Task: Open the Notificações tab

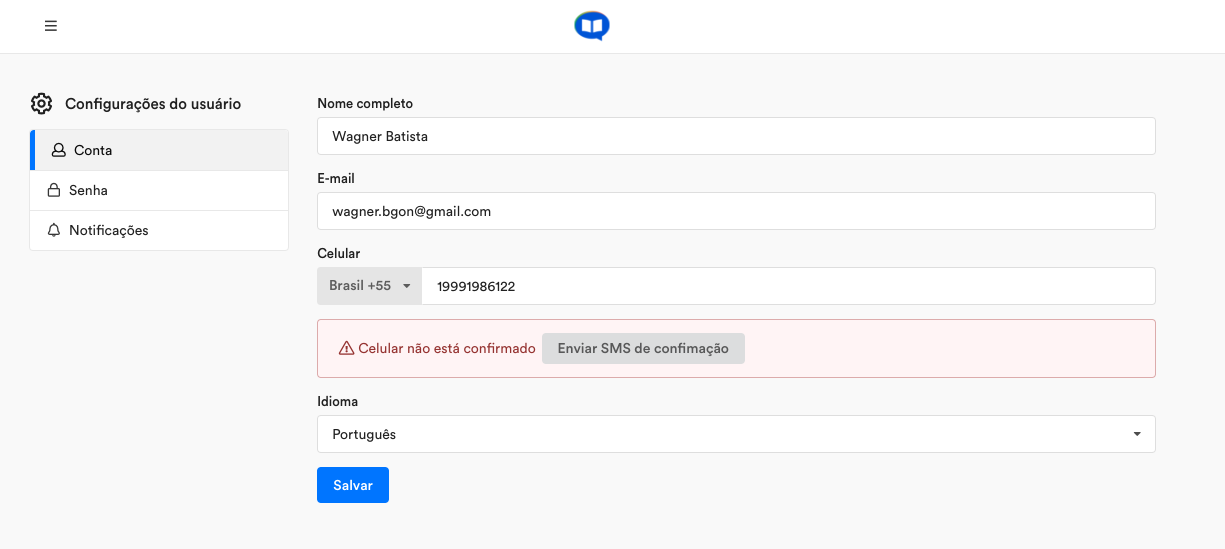Action: click(160, 230)
